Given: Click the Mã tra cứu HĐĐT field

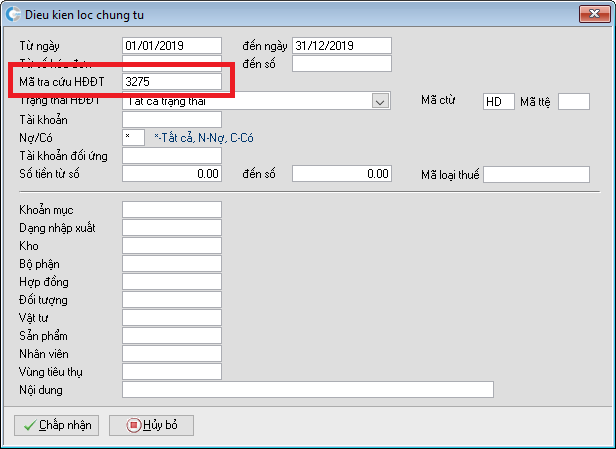Looking at the screenshot, I should tap(171, 82).
